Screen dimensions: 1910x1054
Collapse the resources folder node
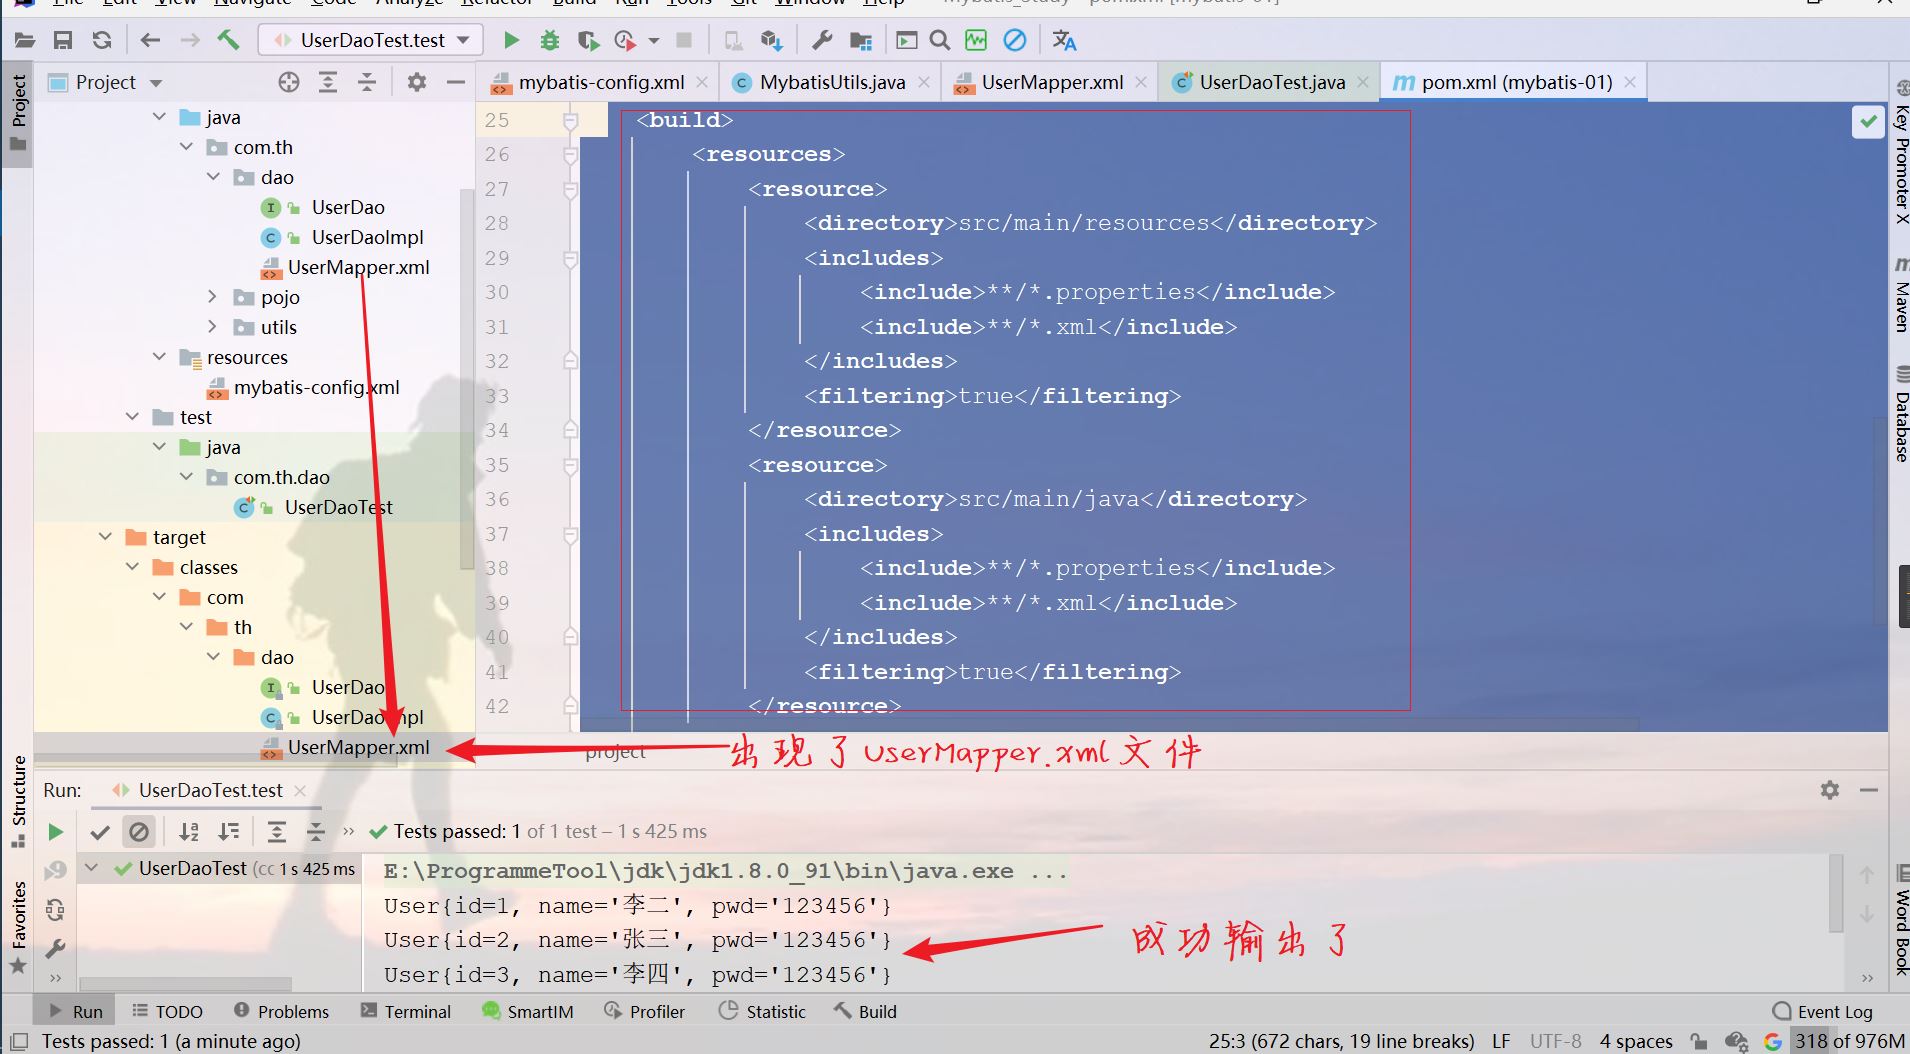tap(159, 357)
